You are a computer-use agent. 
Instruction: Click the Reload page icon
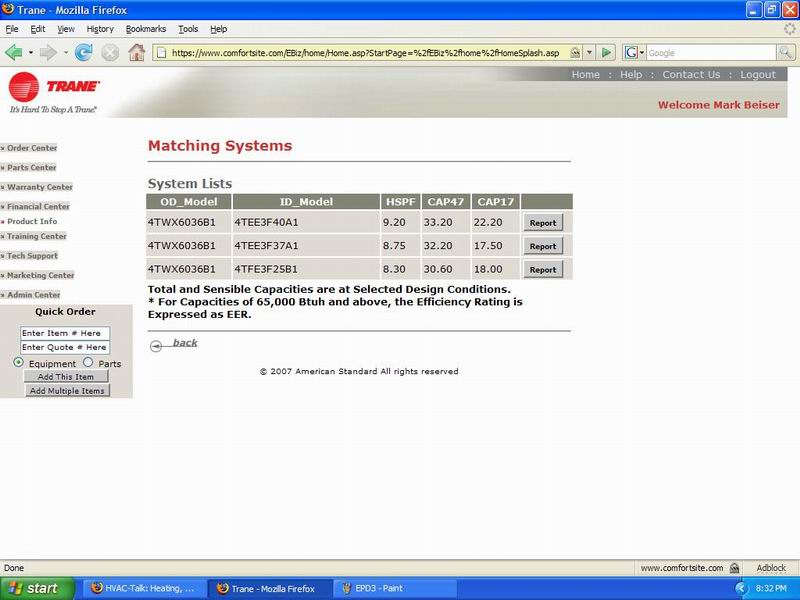click(84, 52)
